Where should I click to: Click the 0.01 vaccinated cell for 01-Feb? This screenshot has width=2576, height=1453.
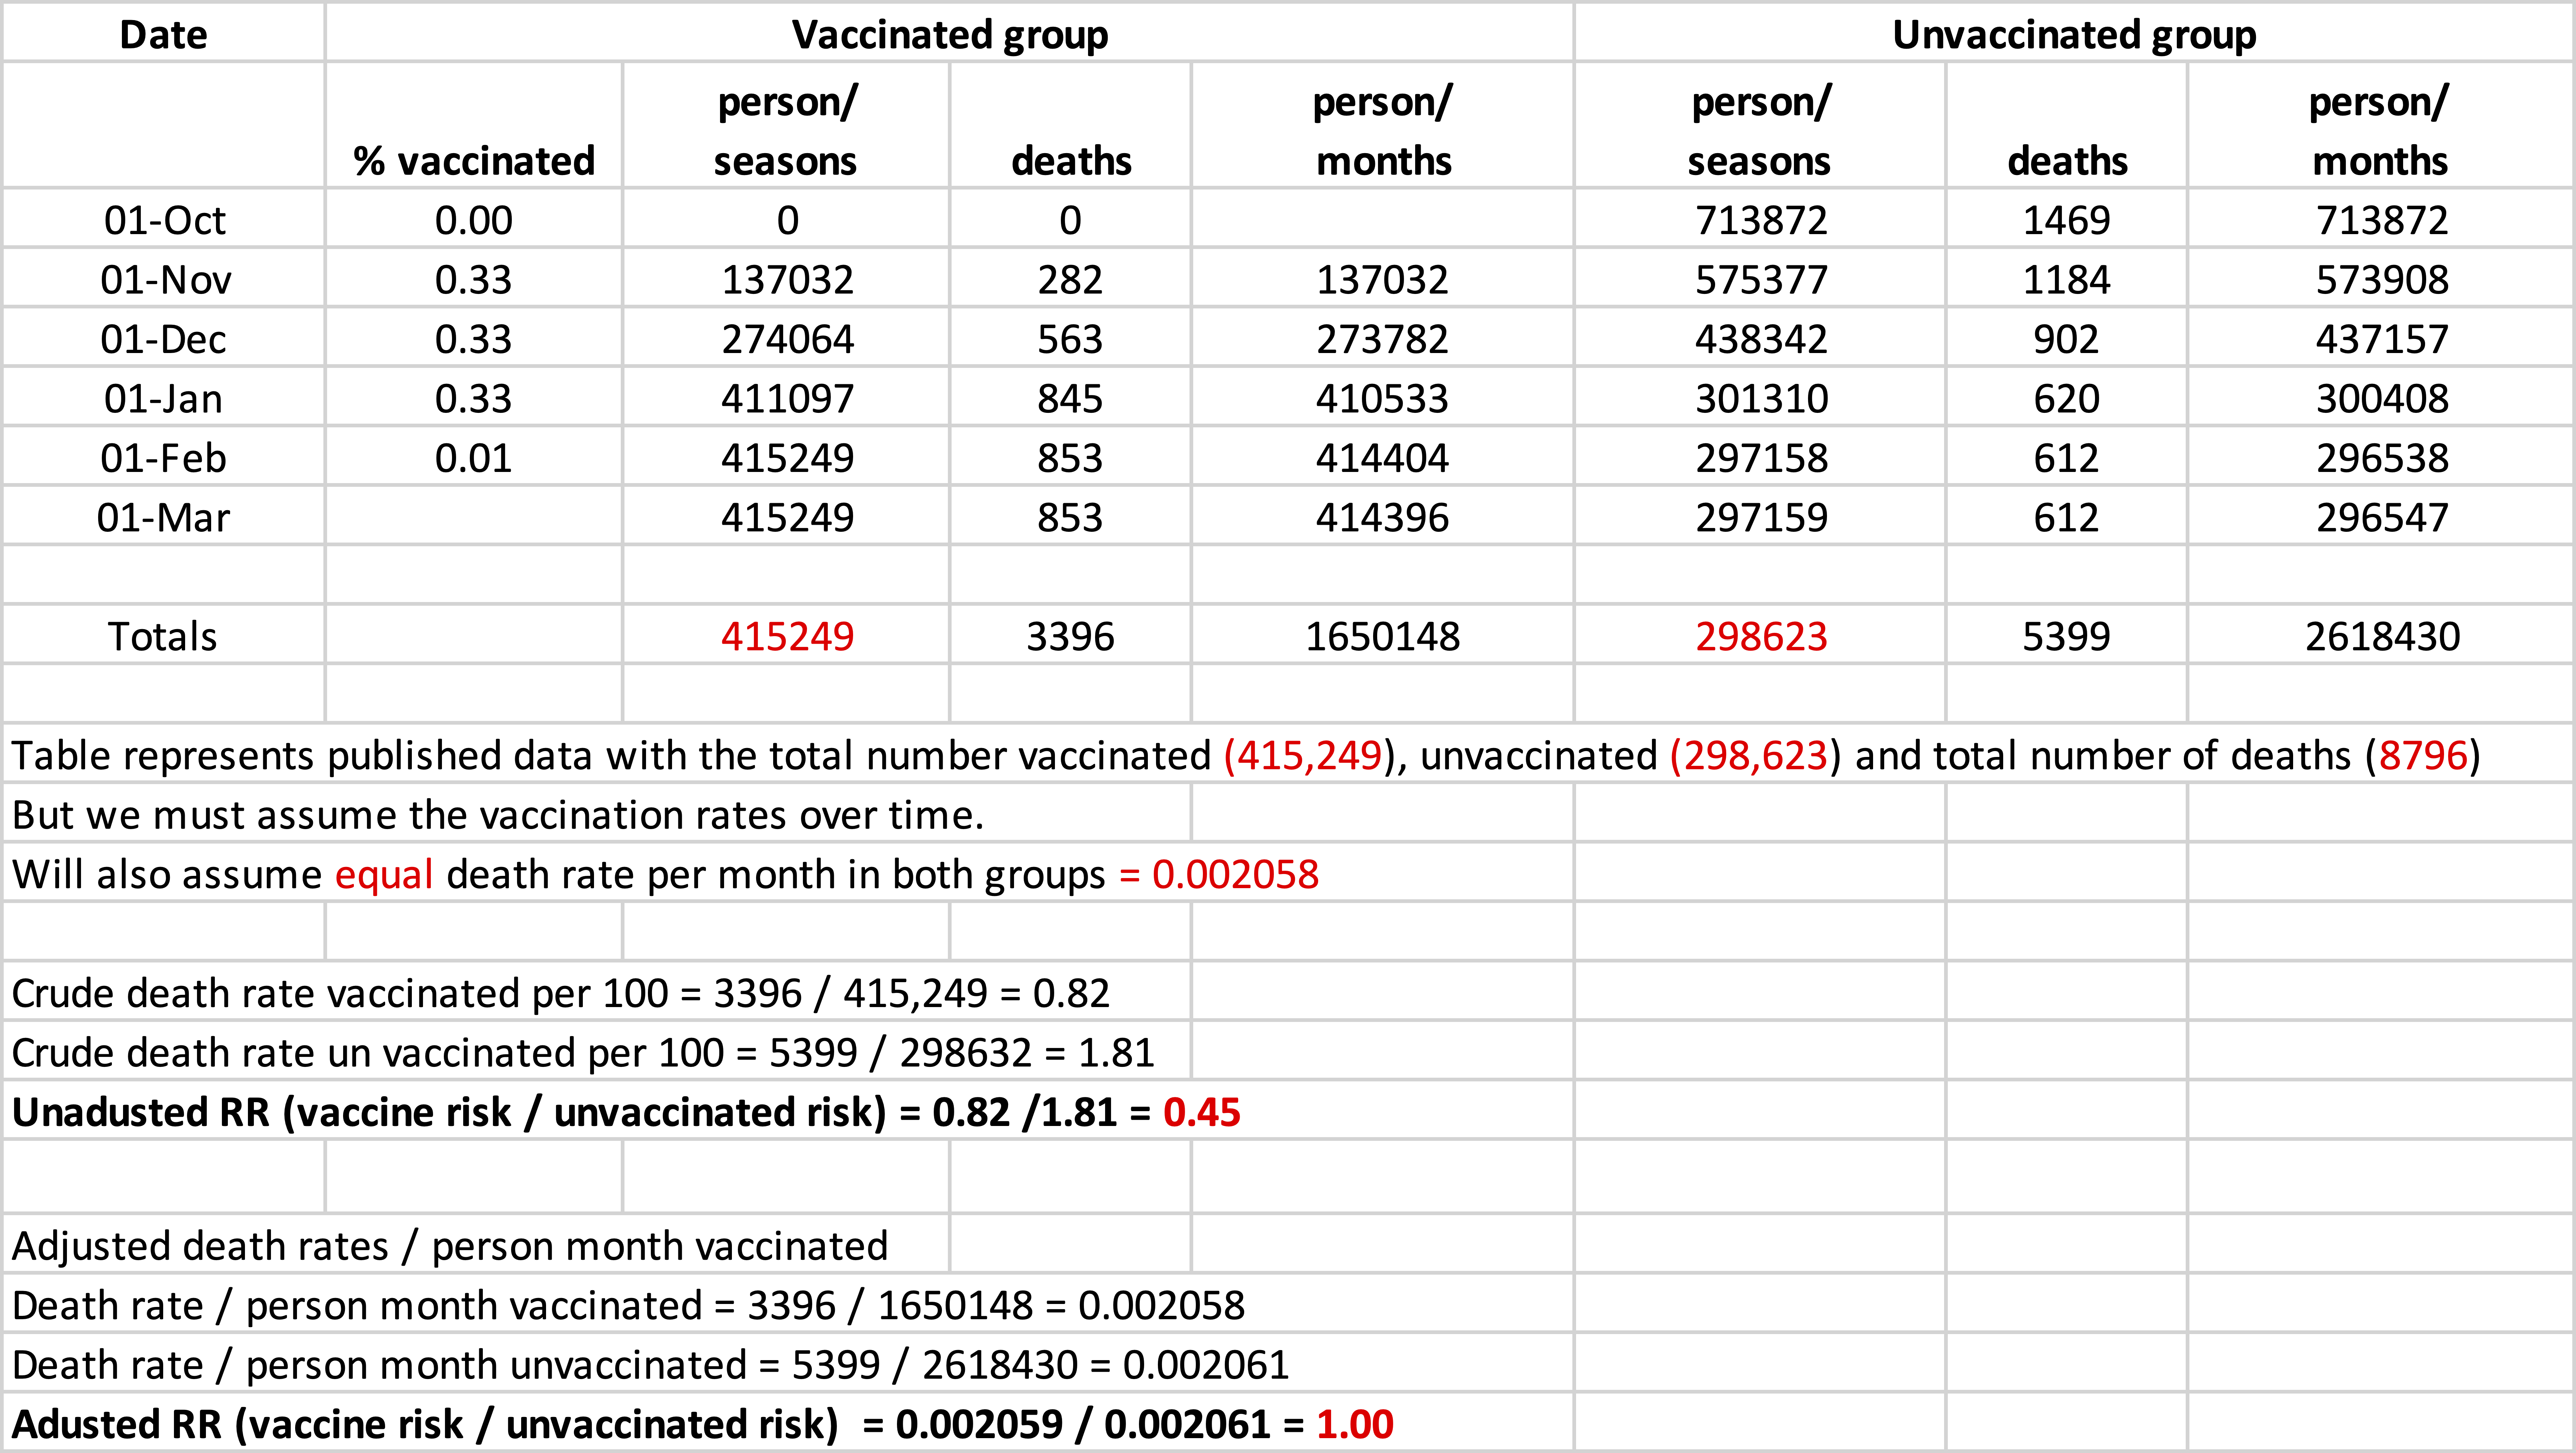tap(474, 457)
